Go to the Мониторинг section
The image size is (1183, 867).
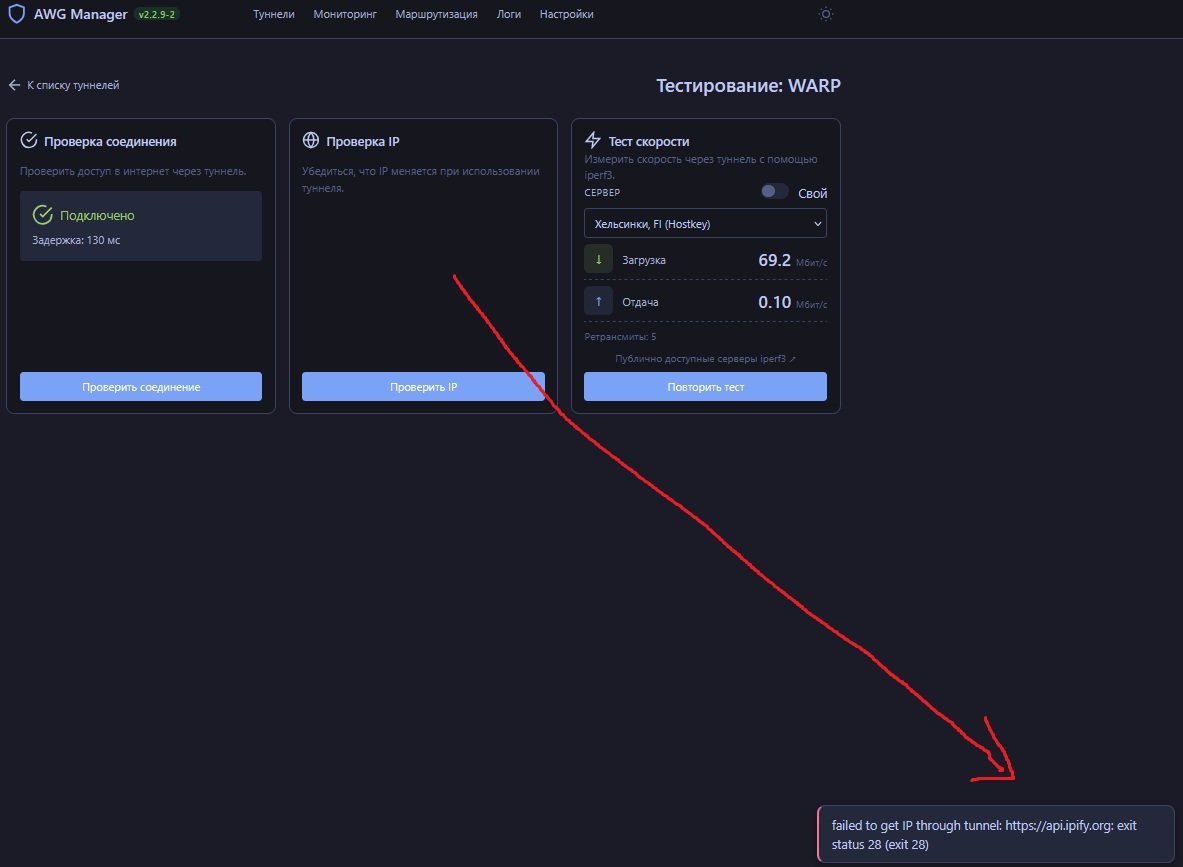(x=344, y=15)
